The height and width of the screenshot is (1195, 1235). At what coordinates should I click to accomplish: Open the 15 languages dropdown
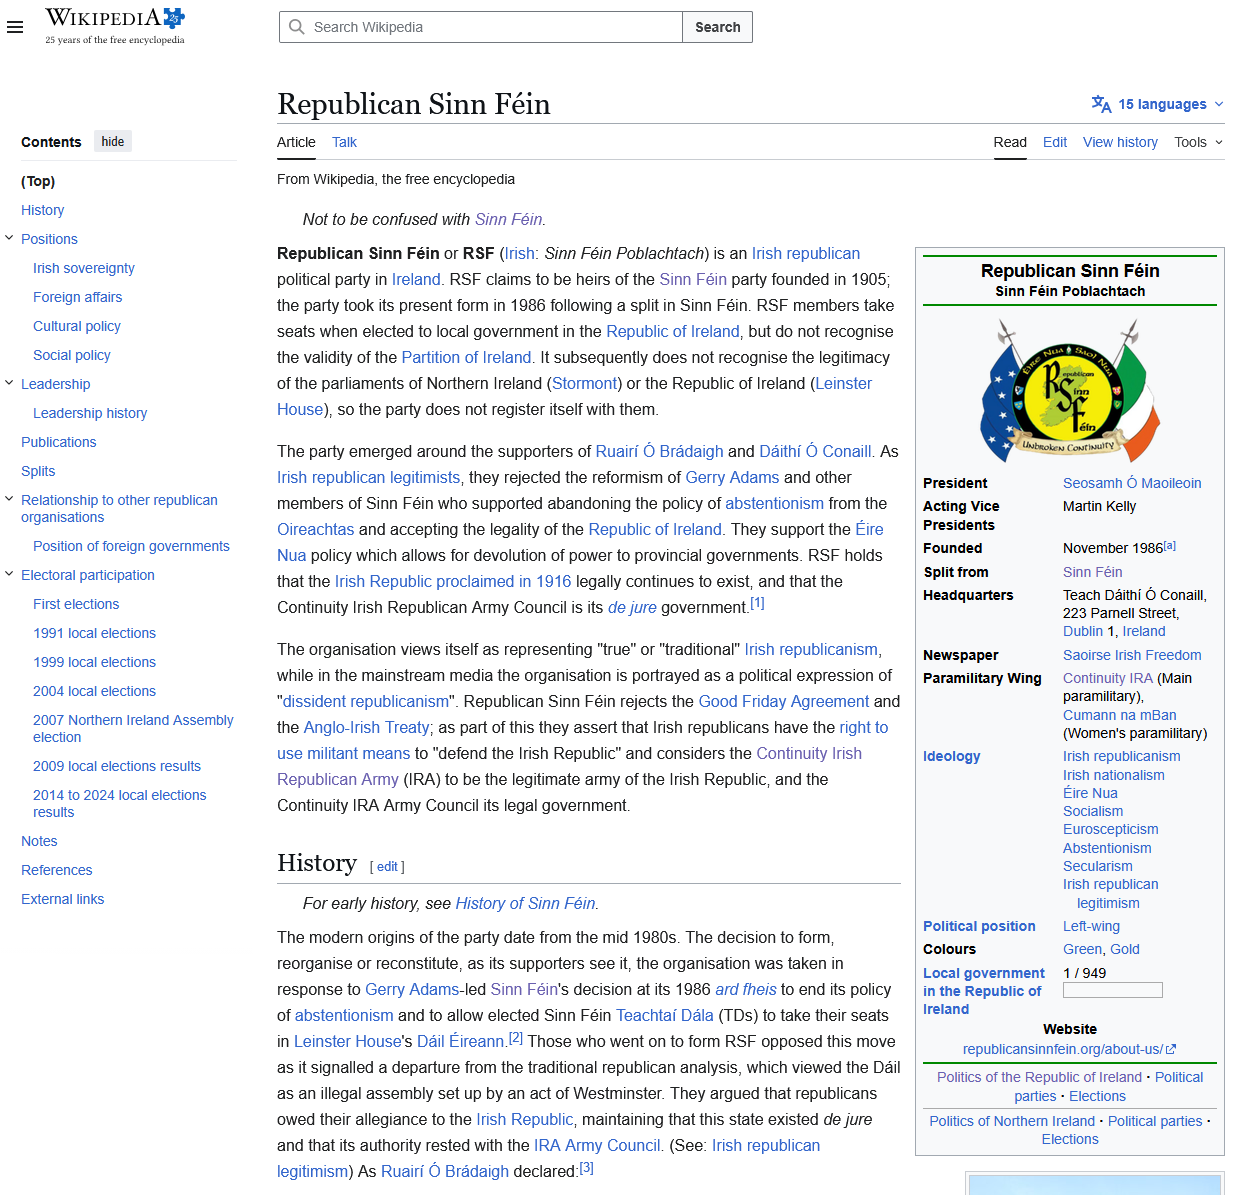1158,104
